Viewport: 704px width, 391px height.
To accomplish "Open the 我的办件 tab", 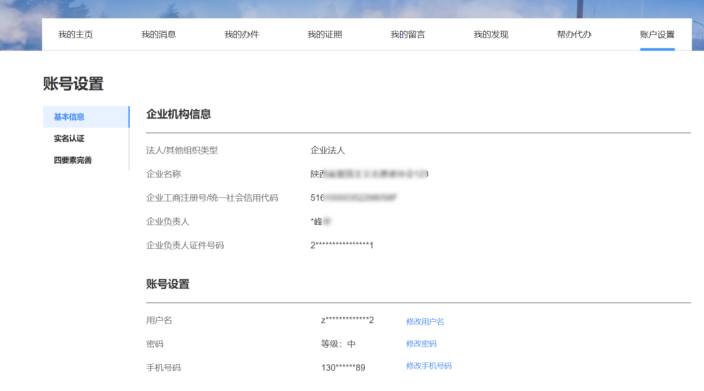I will click(242, 35).
